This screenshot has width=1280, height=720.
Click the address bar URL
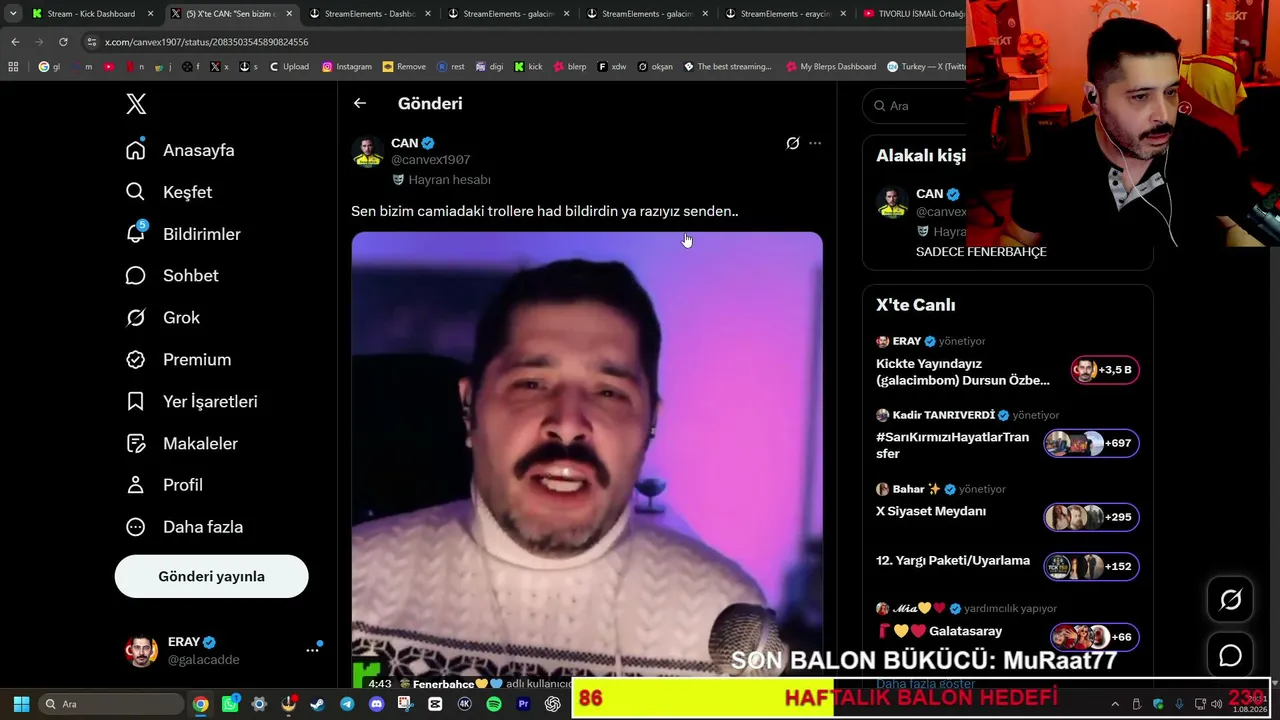coord(206,42)
